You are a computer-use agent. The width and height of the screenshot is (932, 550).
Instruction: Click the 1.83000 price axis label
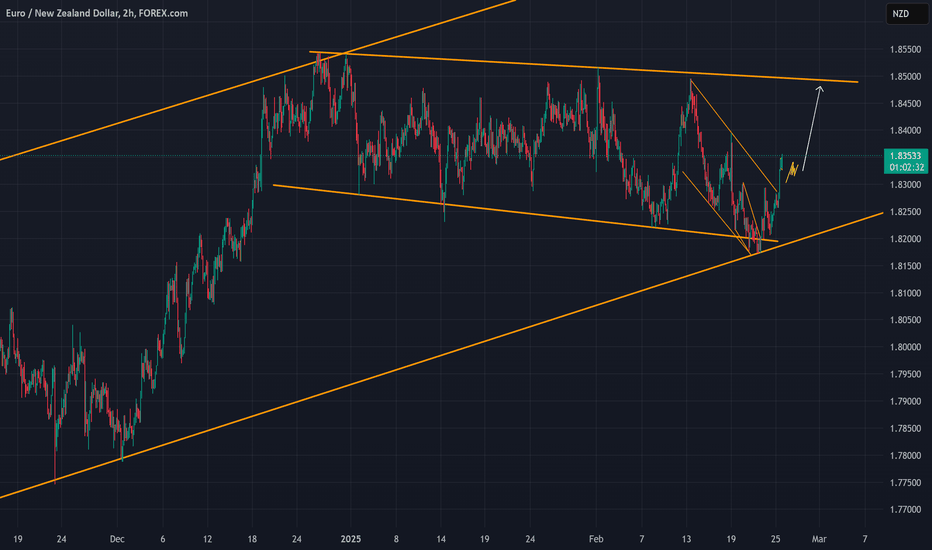(905, 185)
